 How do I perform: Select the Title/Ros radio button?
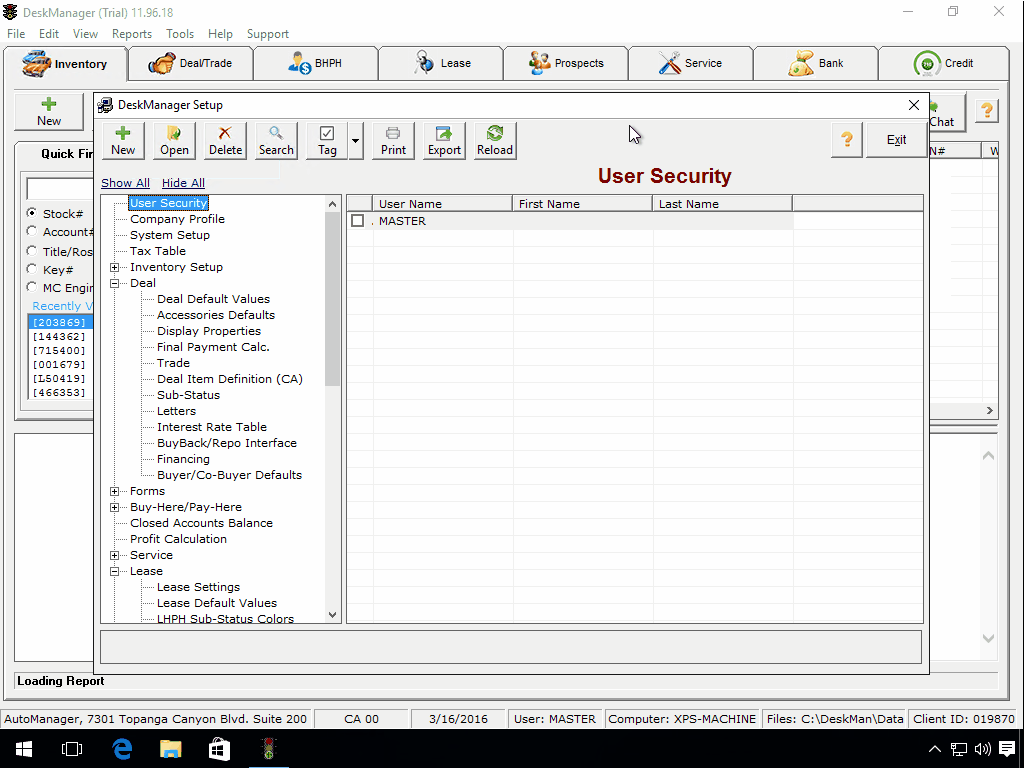(31, 251)
